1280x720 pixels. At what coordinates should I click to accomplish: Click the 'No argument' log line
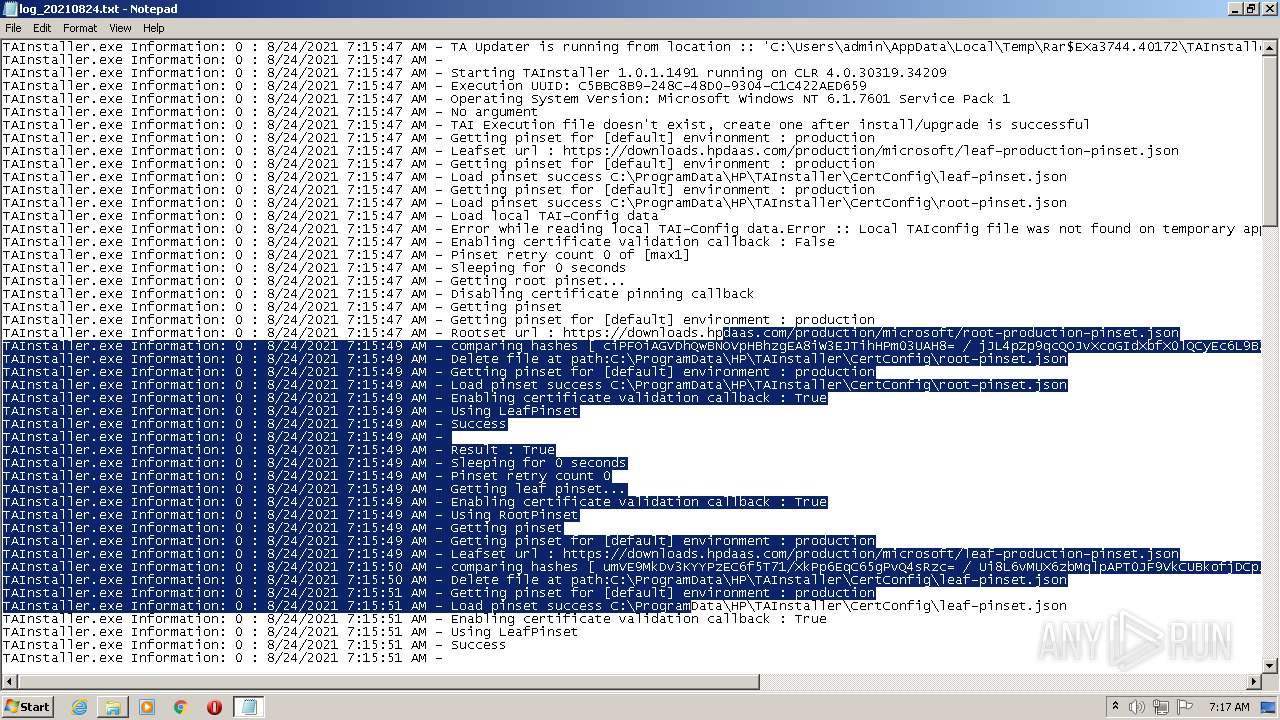click(270, 112)
